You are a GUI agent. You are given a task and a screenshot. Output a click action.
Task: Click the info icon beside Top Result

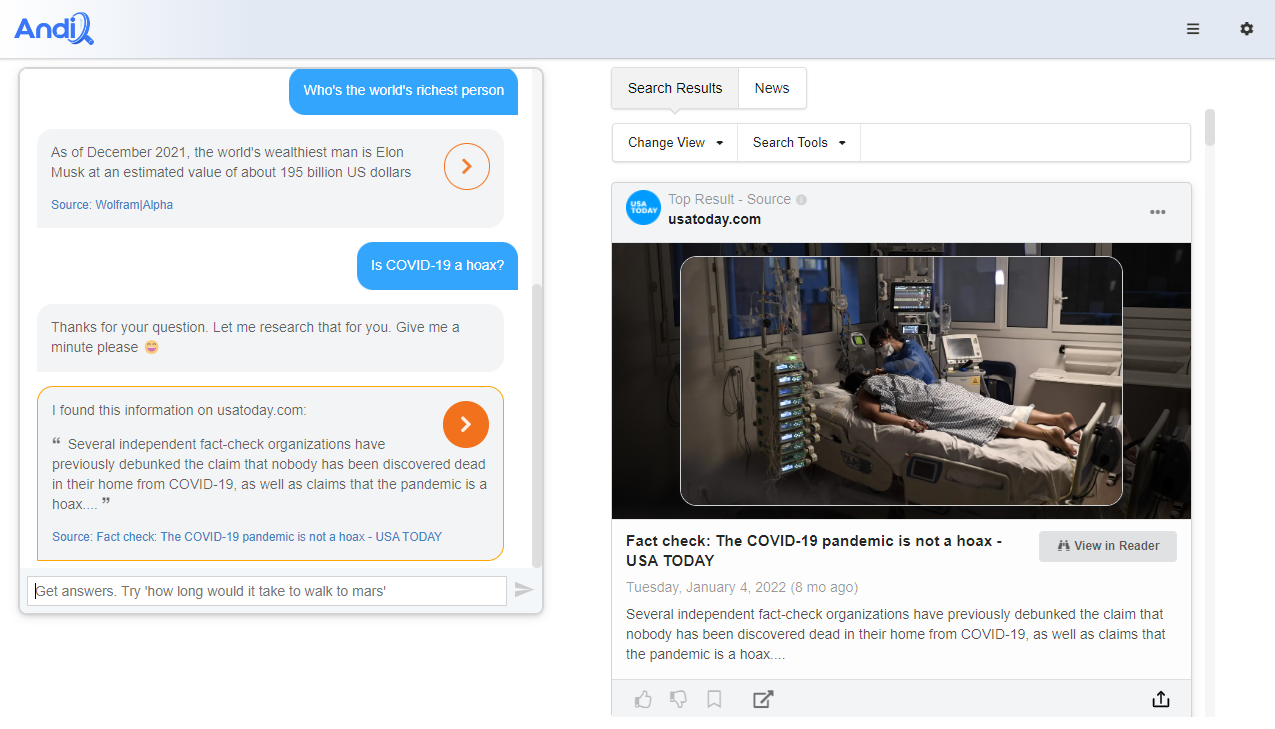pos(801,200)
